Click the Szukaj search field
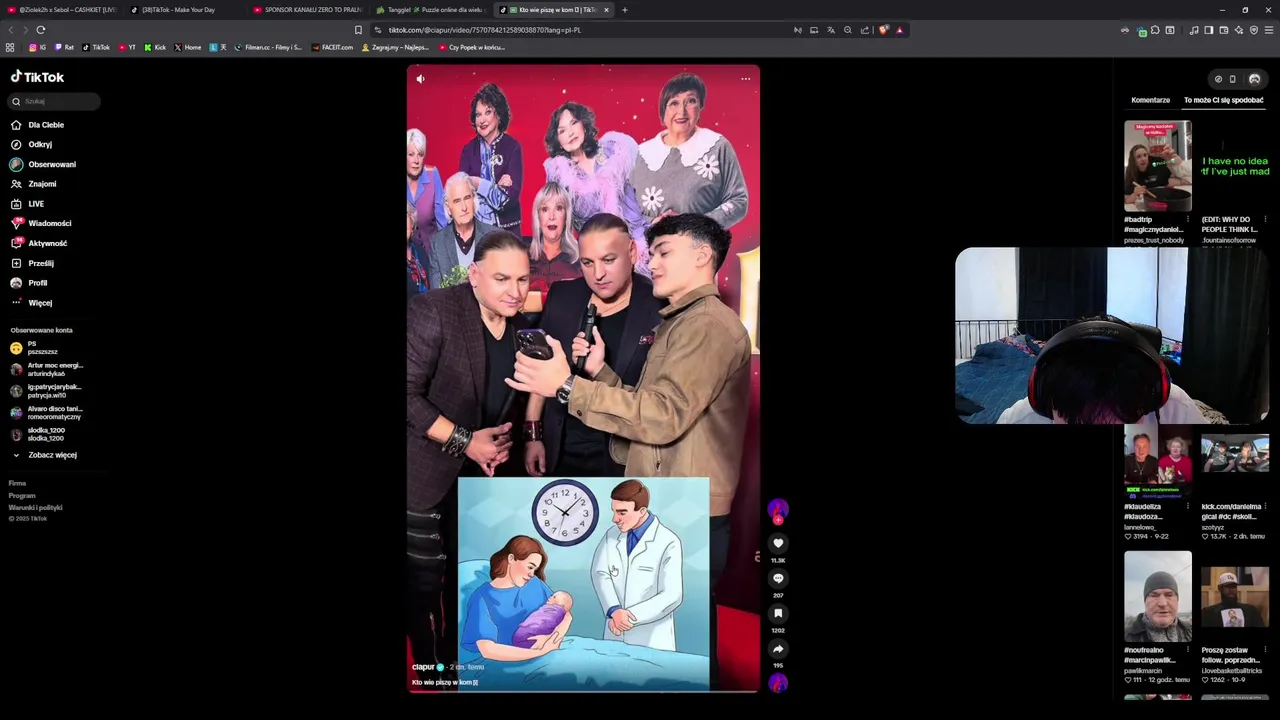Screen dimensions: 1280x720 point(54,101)
